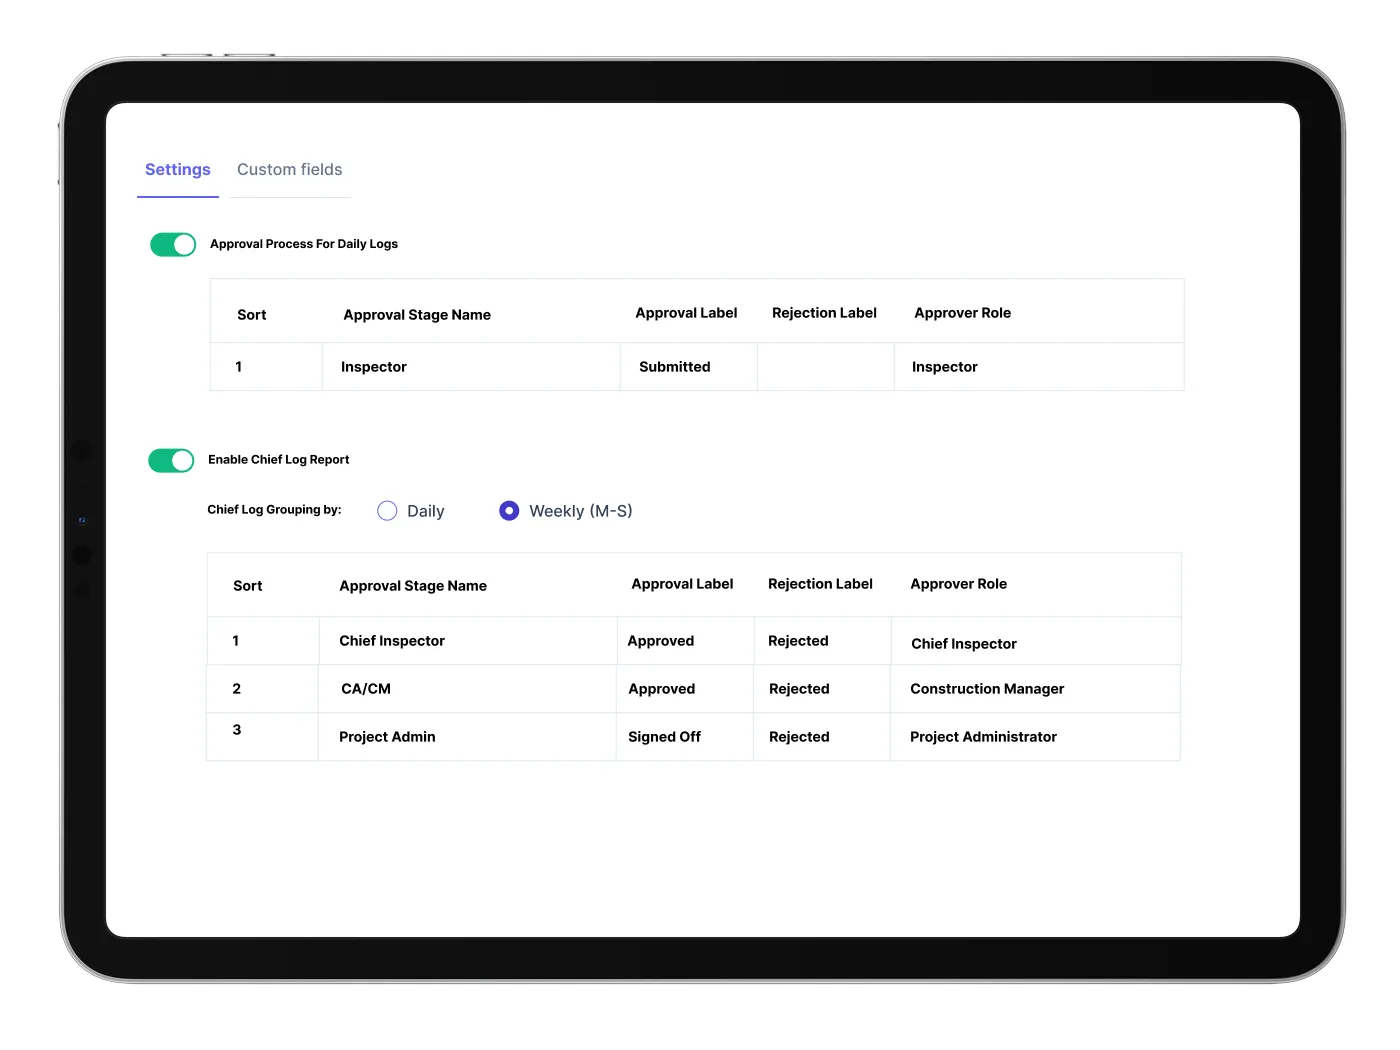Click the Project Administrator role cell
The image size is (1400, 1050).
tap(983, 736)
